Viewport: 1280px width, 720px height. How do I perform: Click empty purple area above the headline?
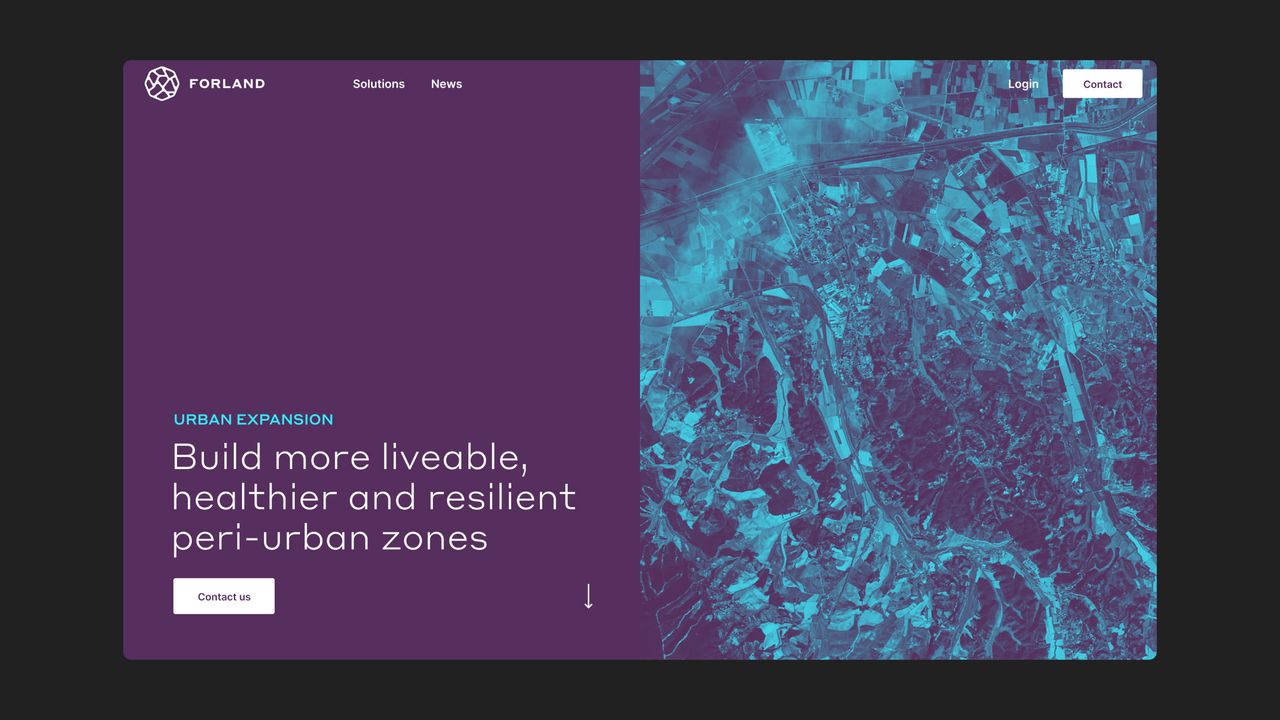(x=380, y=250)
